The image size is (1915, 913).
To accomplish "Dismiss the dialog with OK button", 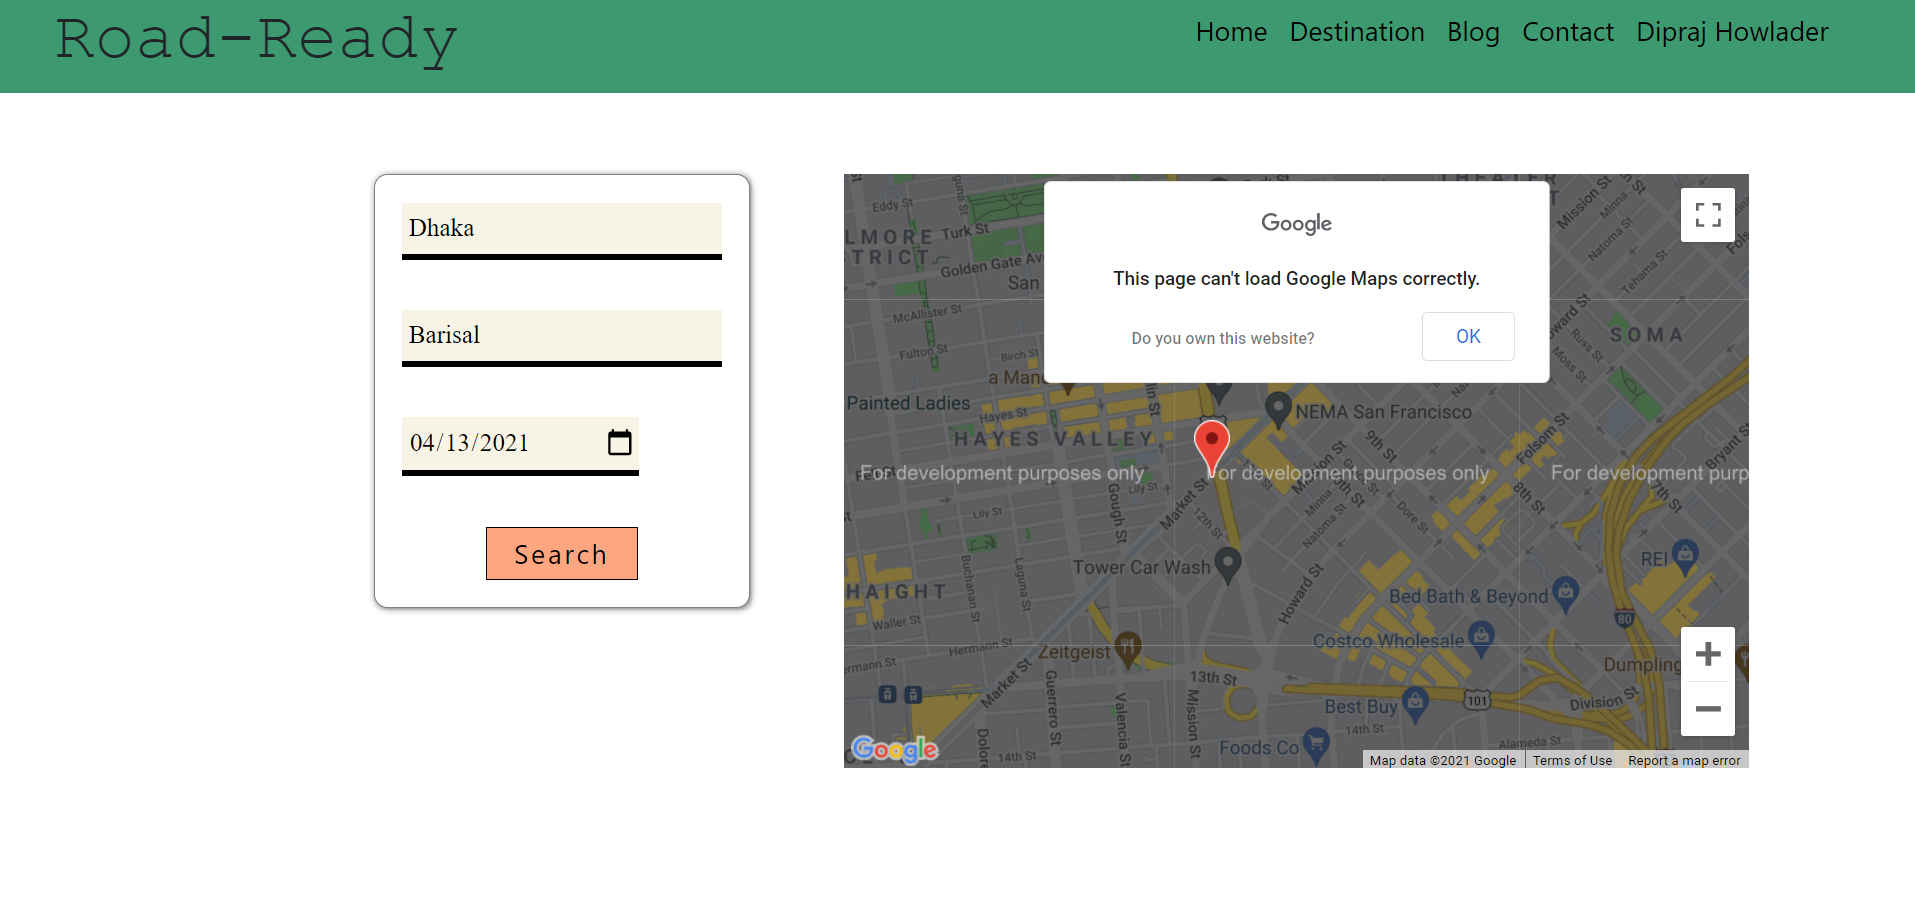I will pos(1467,336).
